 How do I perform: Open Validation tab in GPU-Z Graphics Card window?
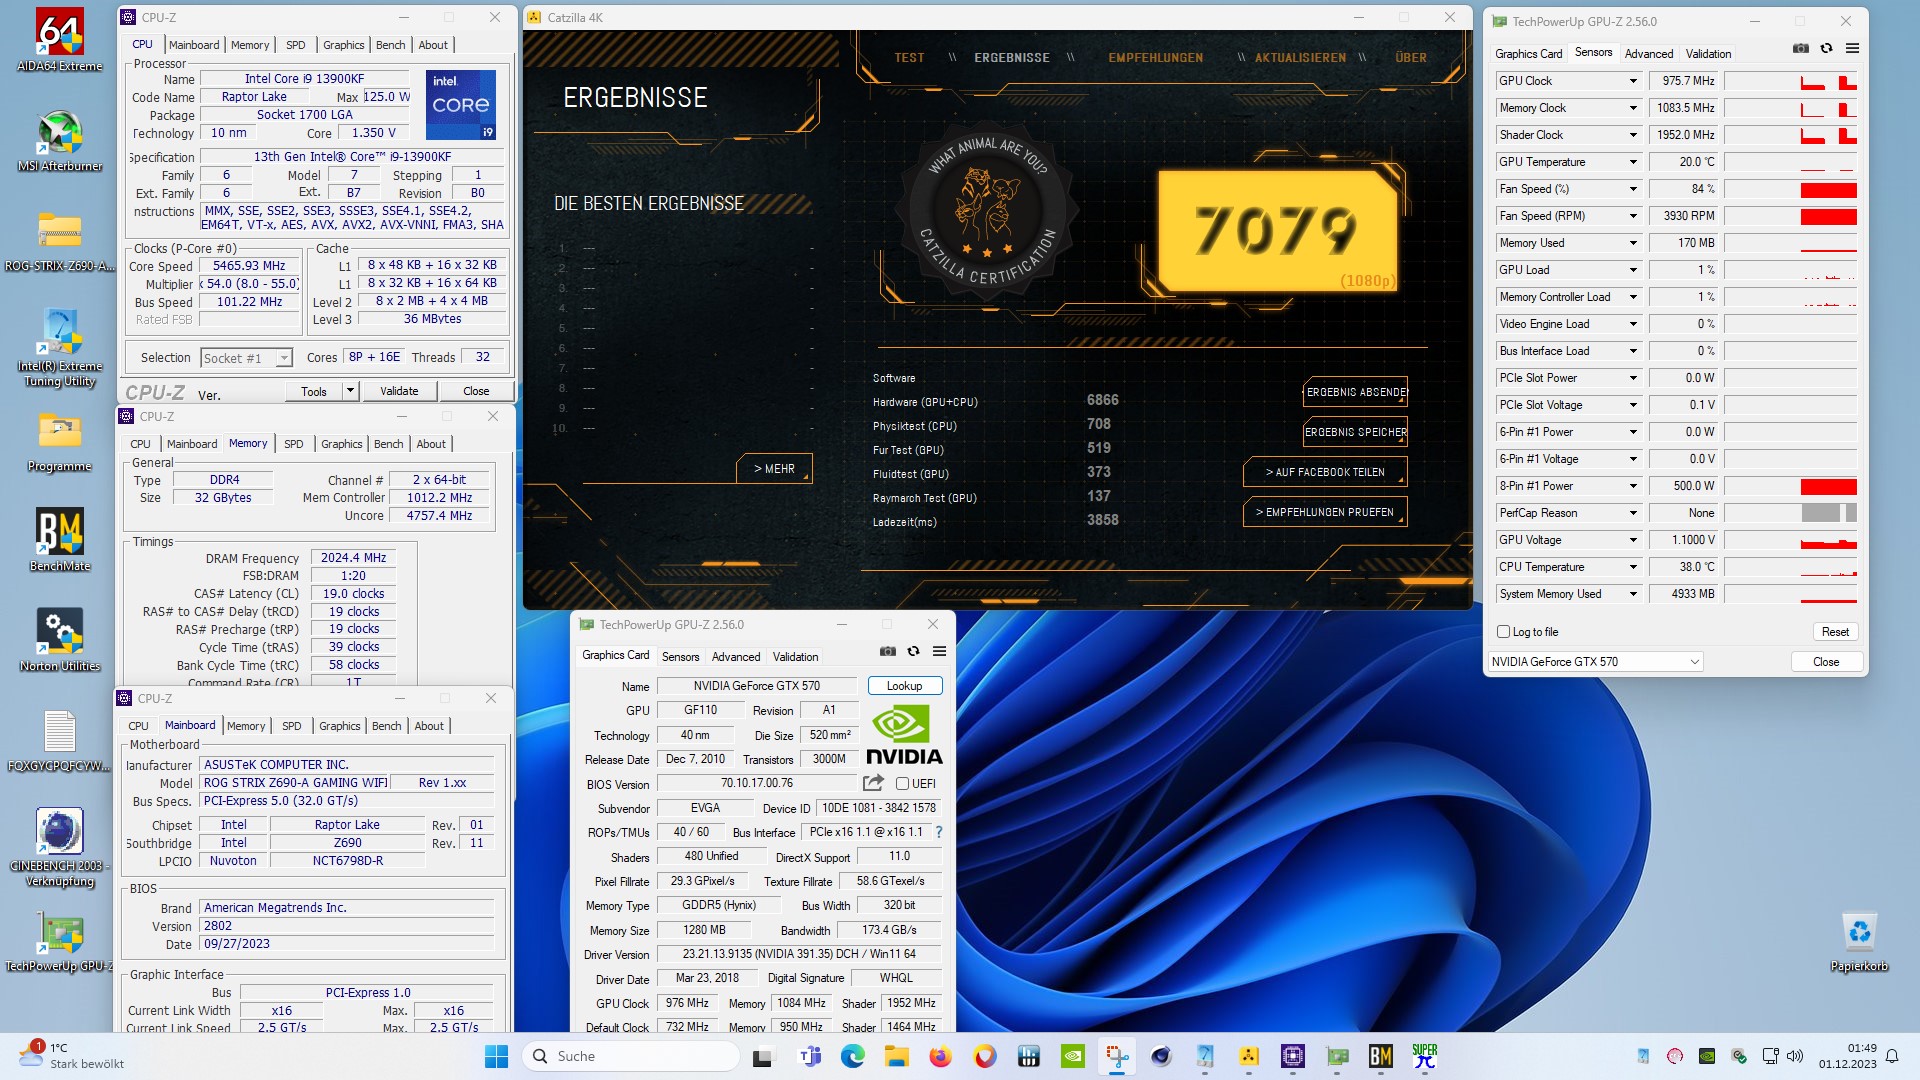click(x=795, y=657)
